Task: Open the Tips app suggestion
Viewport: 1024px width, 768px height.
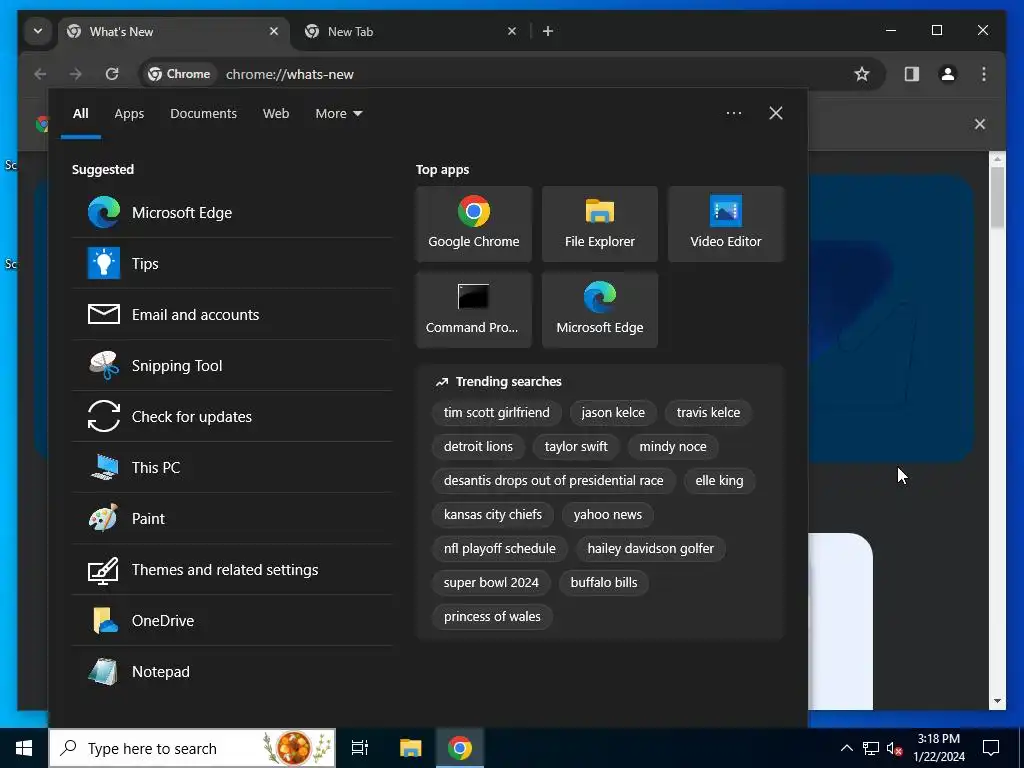Action: click(232, 263)
